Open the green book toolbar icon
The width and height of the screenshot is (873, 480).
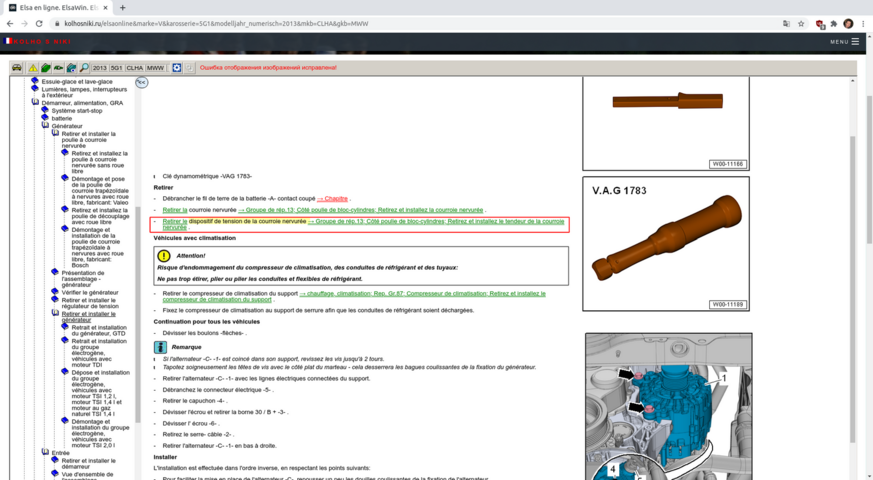(x=46, y=68)
